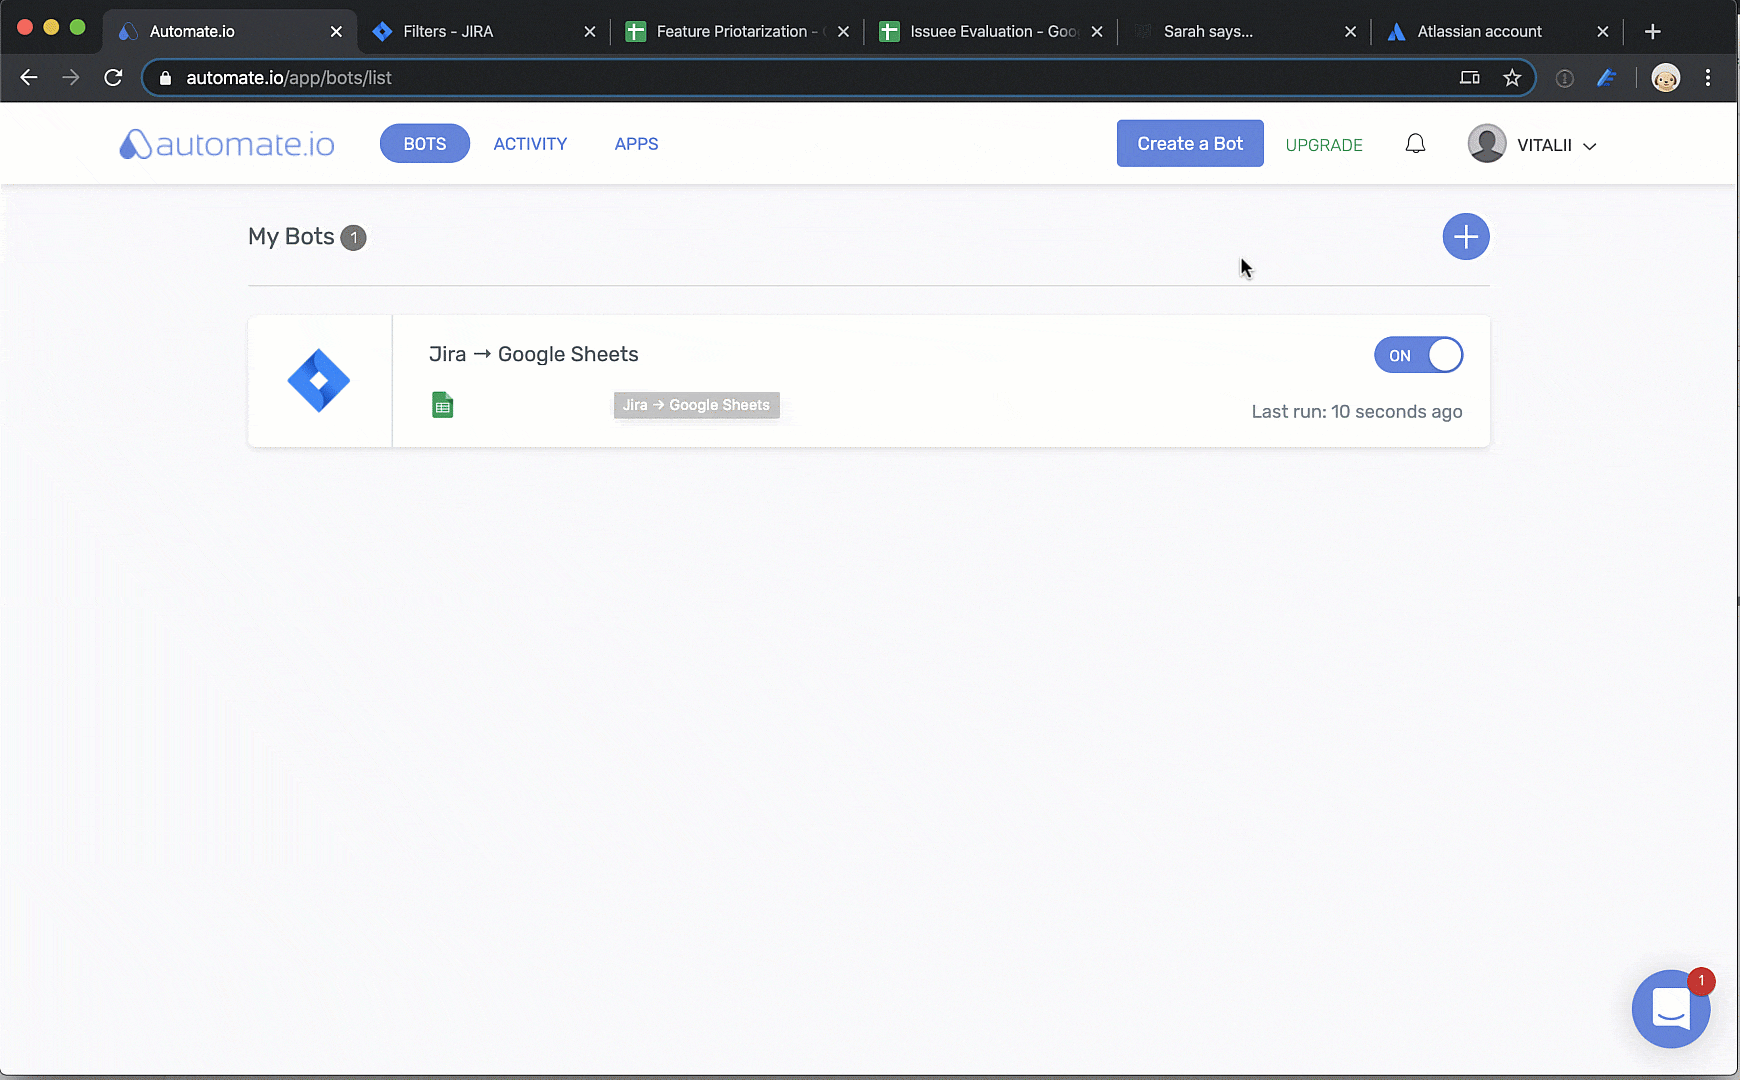Click the automate.io logo
Image resolution: width=1740 pixels, height=1080 pixels.
(227, 144)
